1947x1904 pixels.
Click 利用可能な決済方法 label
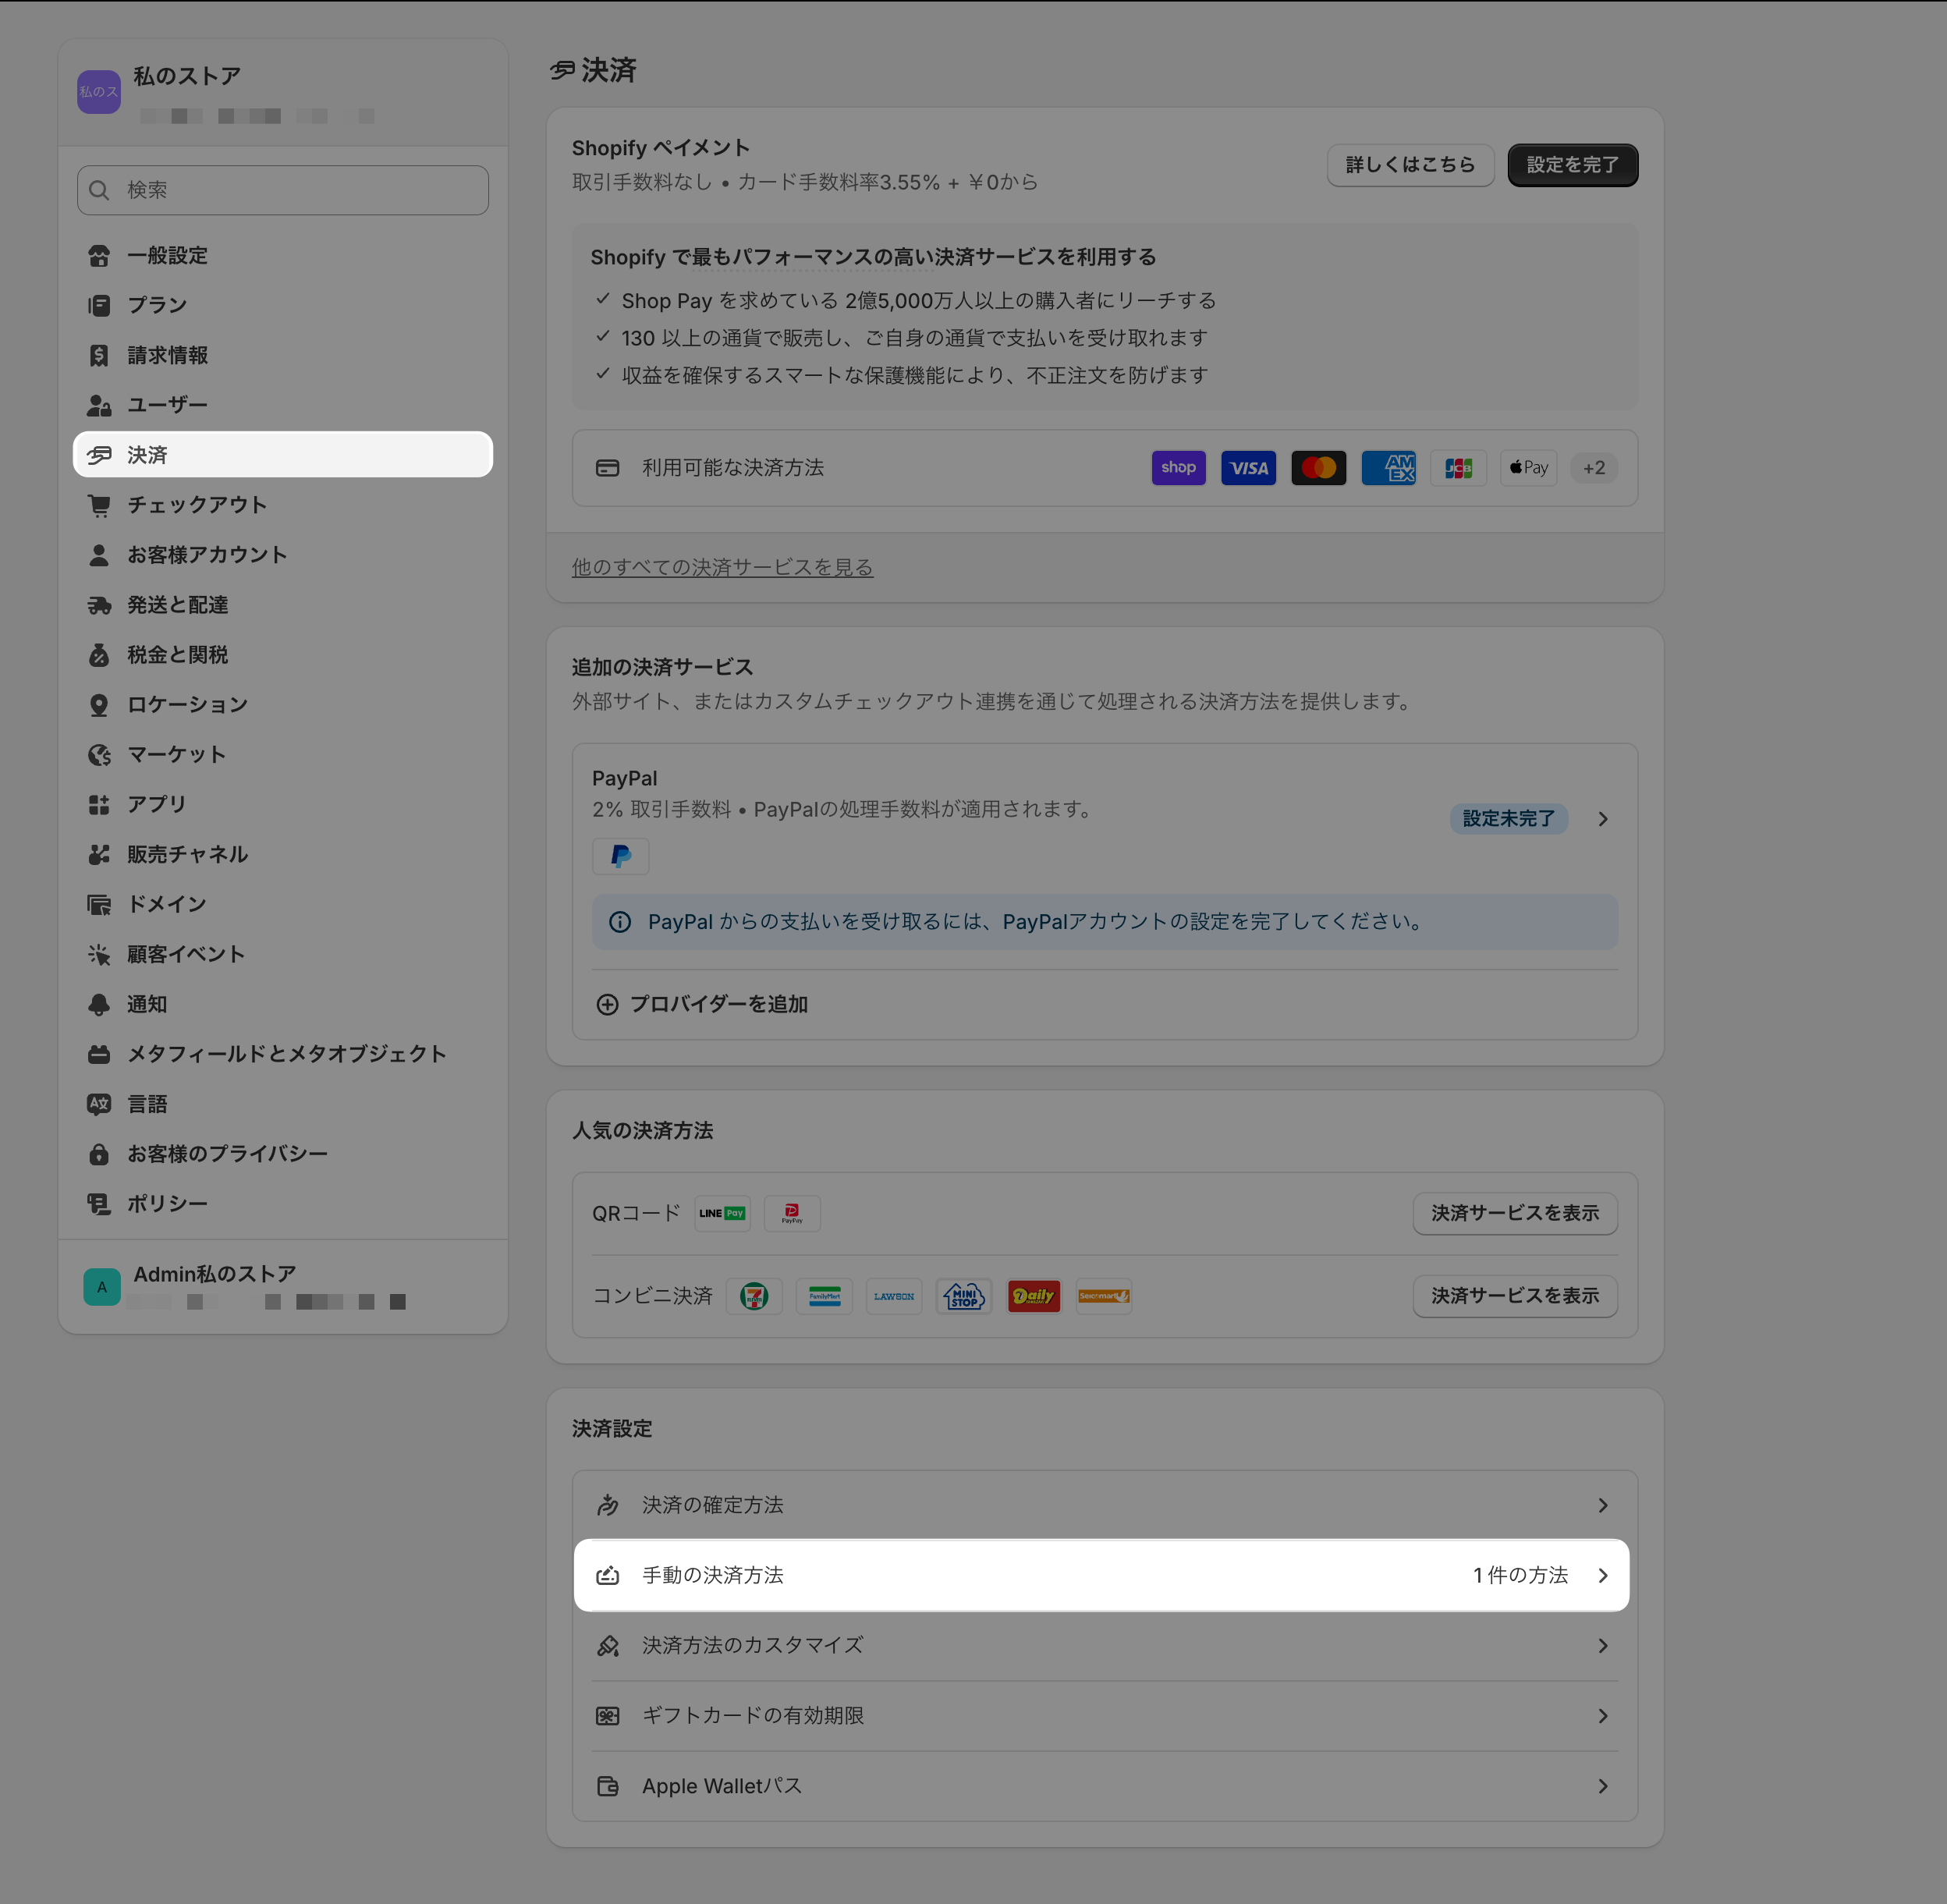pyautogui.click(x=733, y=468)
